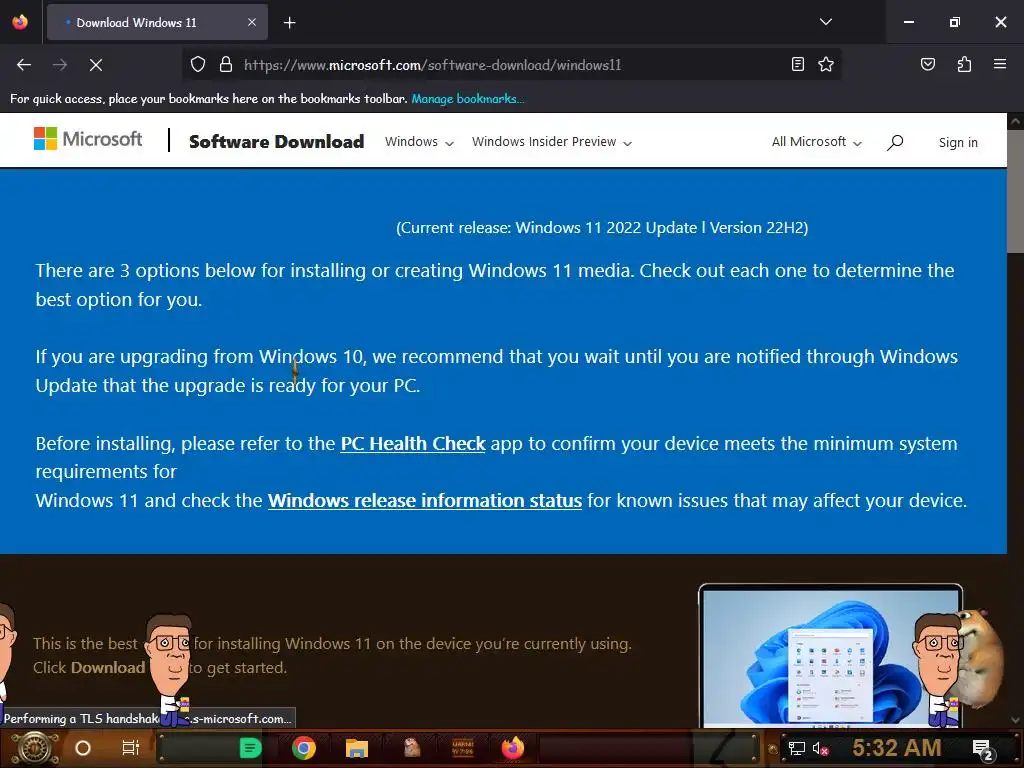Toggle reader view icon in address bar
The image size is (1024, 768).
click(x=797, y=64)
